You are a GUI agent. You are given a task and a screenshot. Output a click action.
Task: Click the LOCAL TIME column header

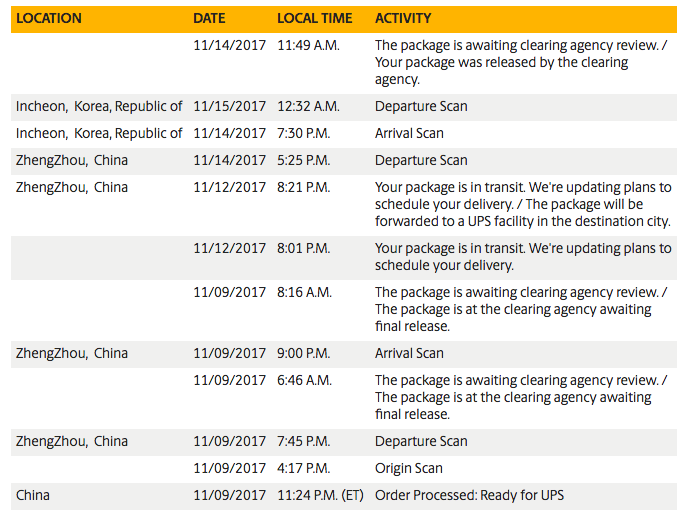tap(314, 18)
